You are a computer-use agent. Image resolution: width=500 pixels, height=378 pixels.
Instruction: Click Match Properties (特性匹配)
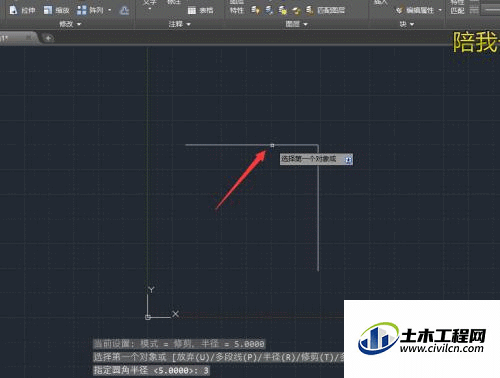coord(457,7)
